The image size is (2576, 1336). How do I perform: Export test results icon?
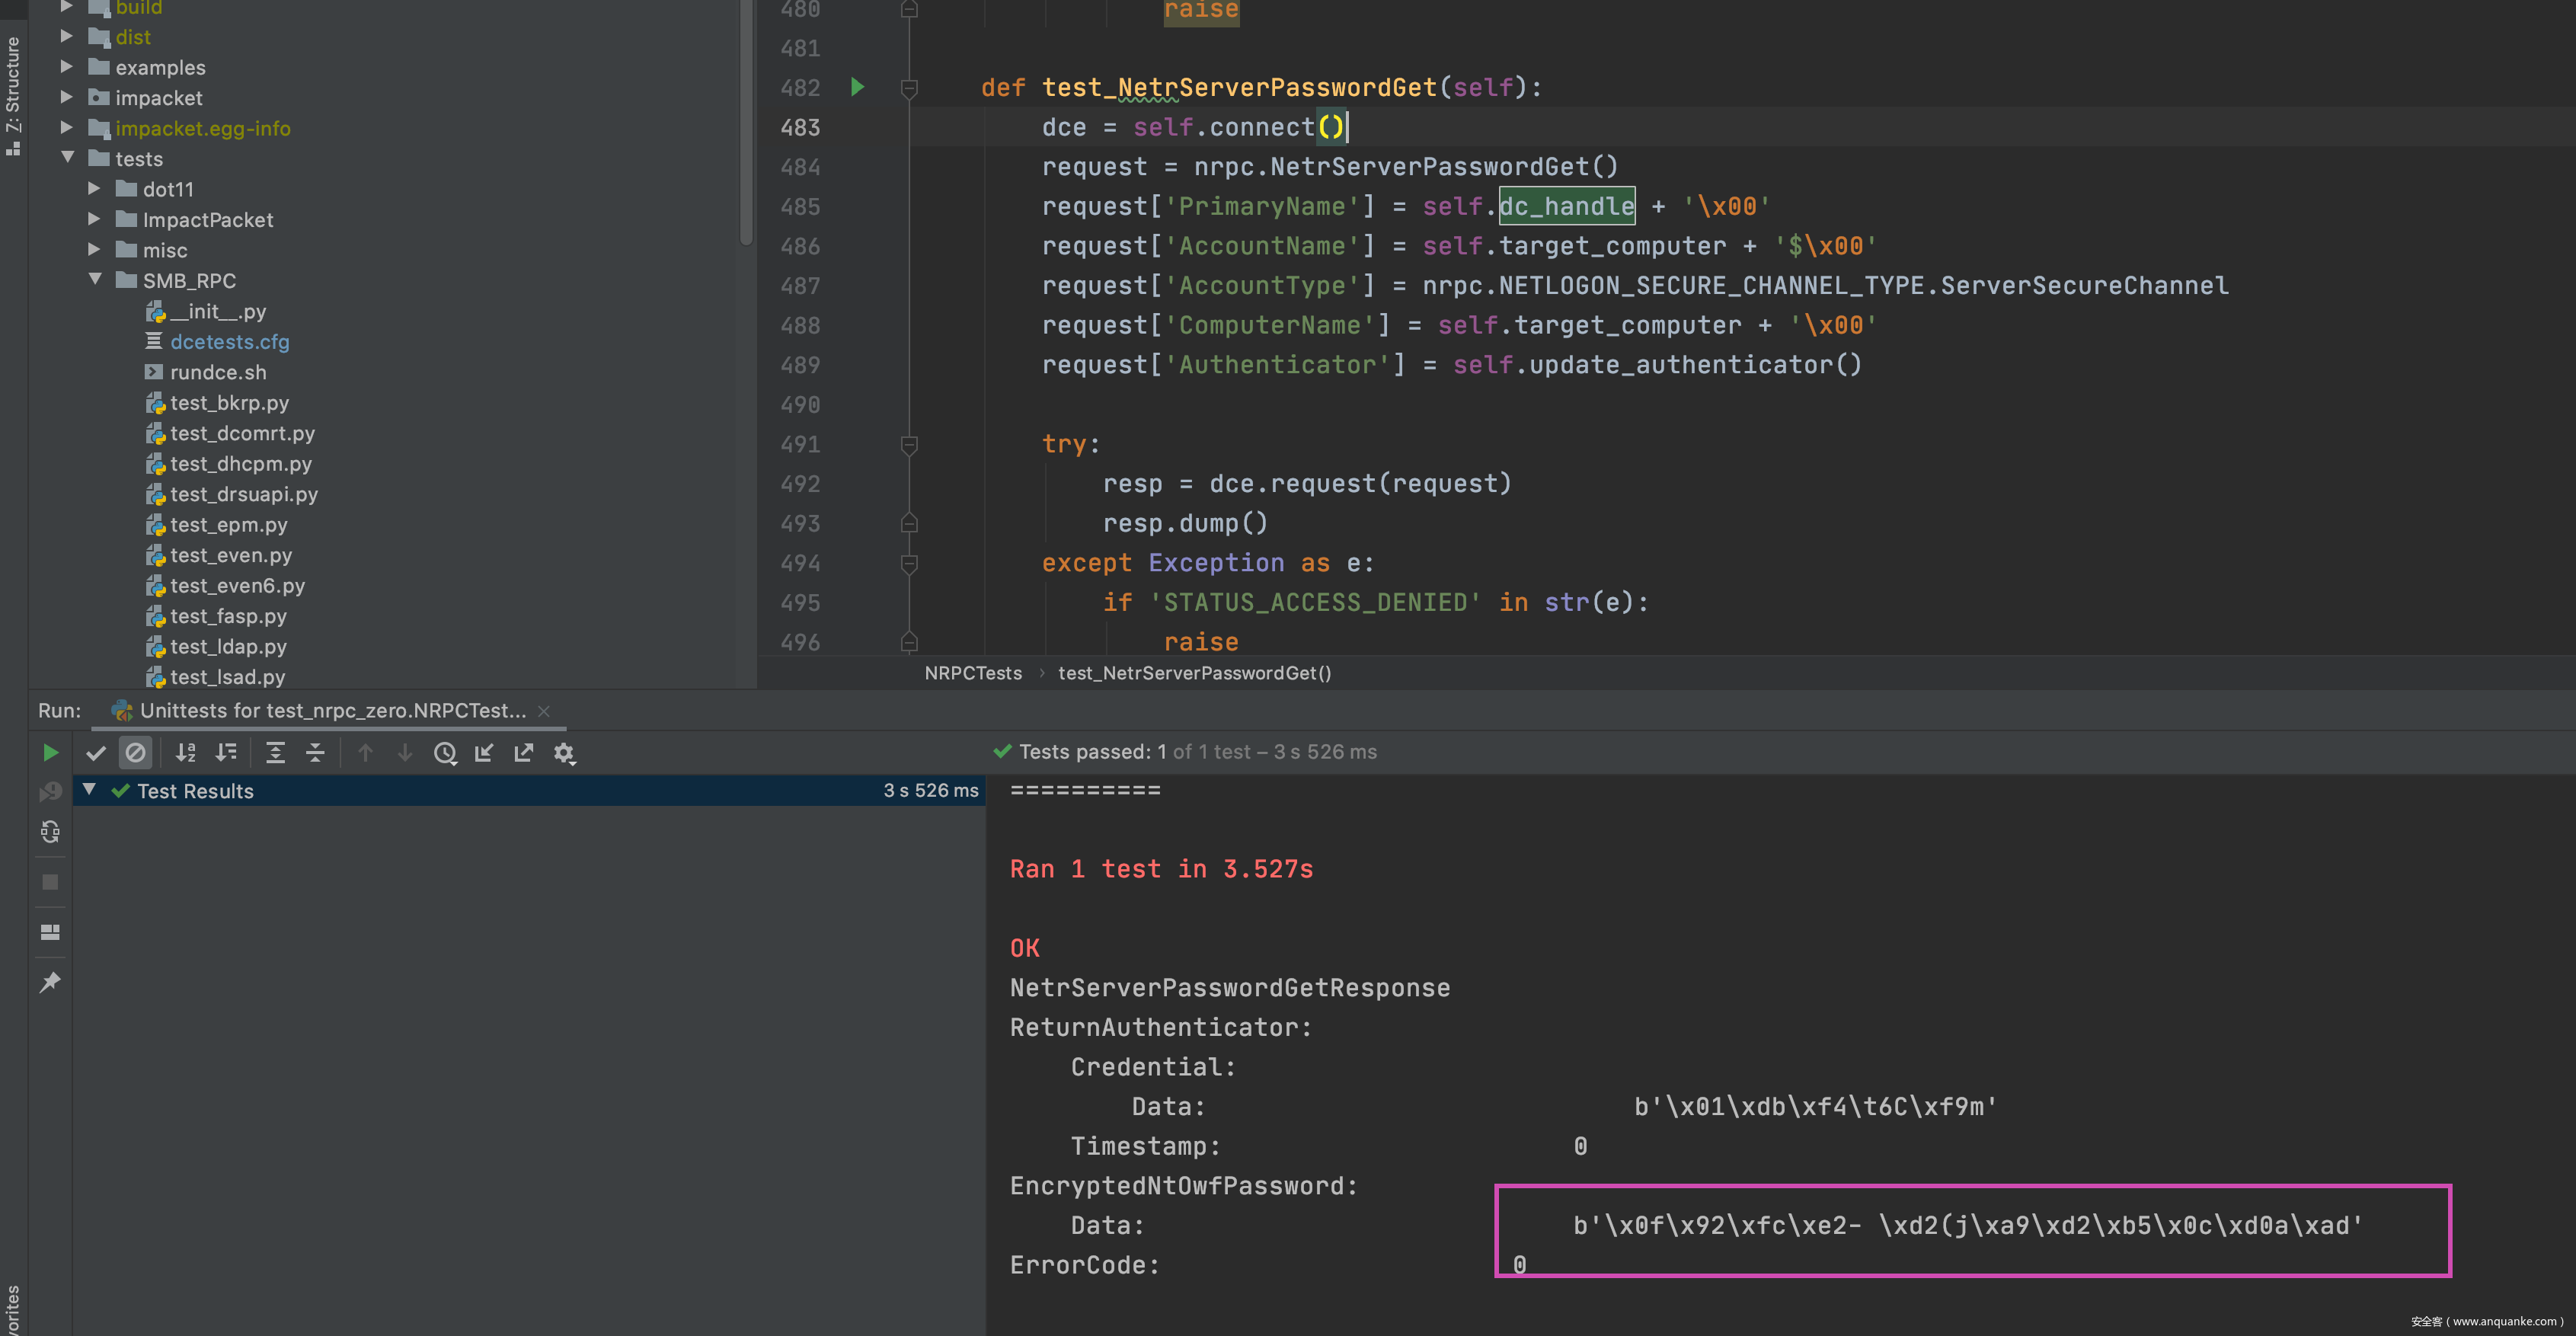coord(524,752)
